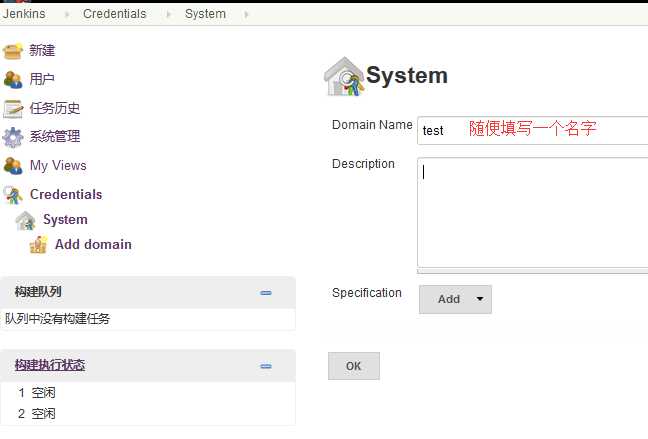The width and height of the screenshot is (648, 439).
Task: Focus the Description text area
Action: 533,212
